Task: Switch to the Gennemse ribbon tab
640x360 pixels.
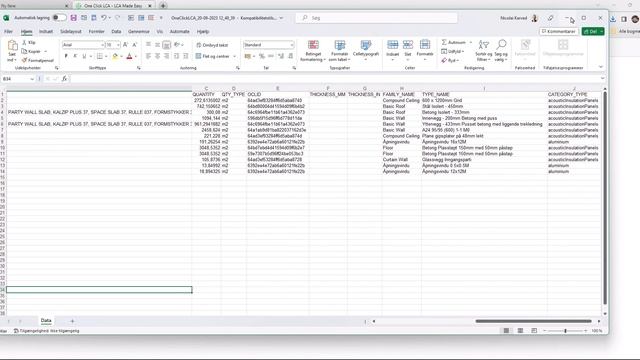Action: pos(139,31)
